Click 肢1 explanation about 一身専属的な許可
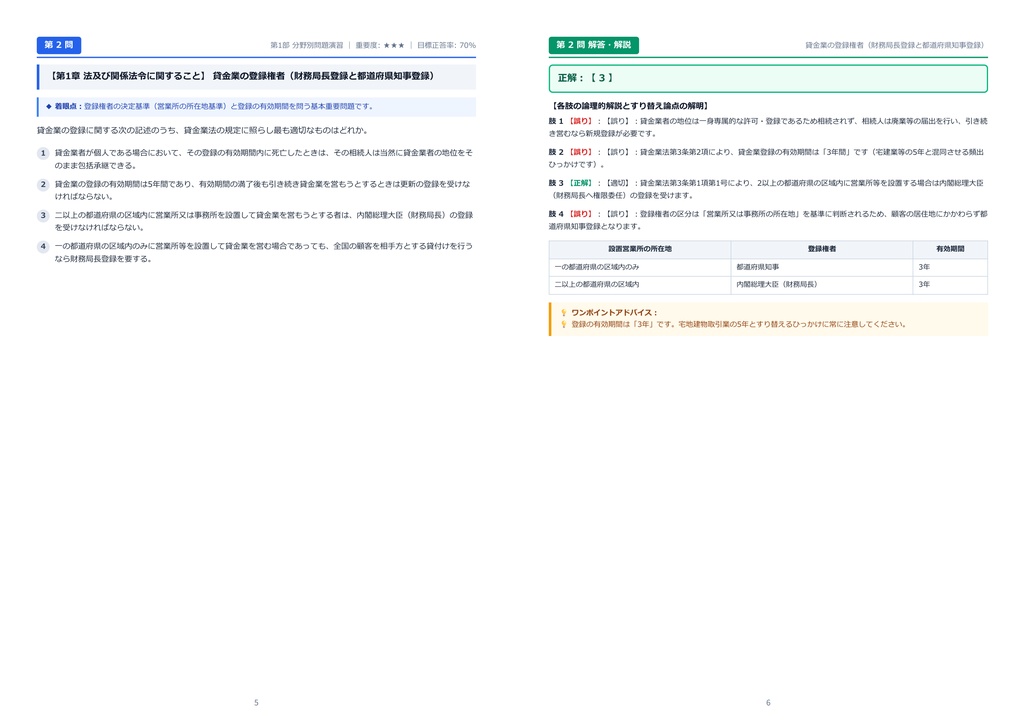This screenshot has width=1024, height=724. (768, 127)
